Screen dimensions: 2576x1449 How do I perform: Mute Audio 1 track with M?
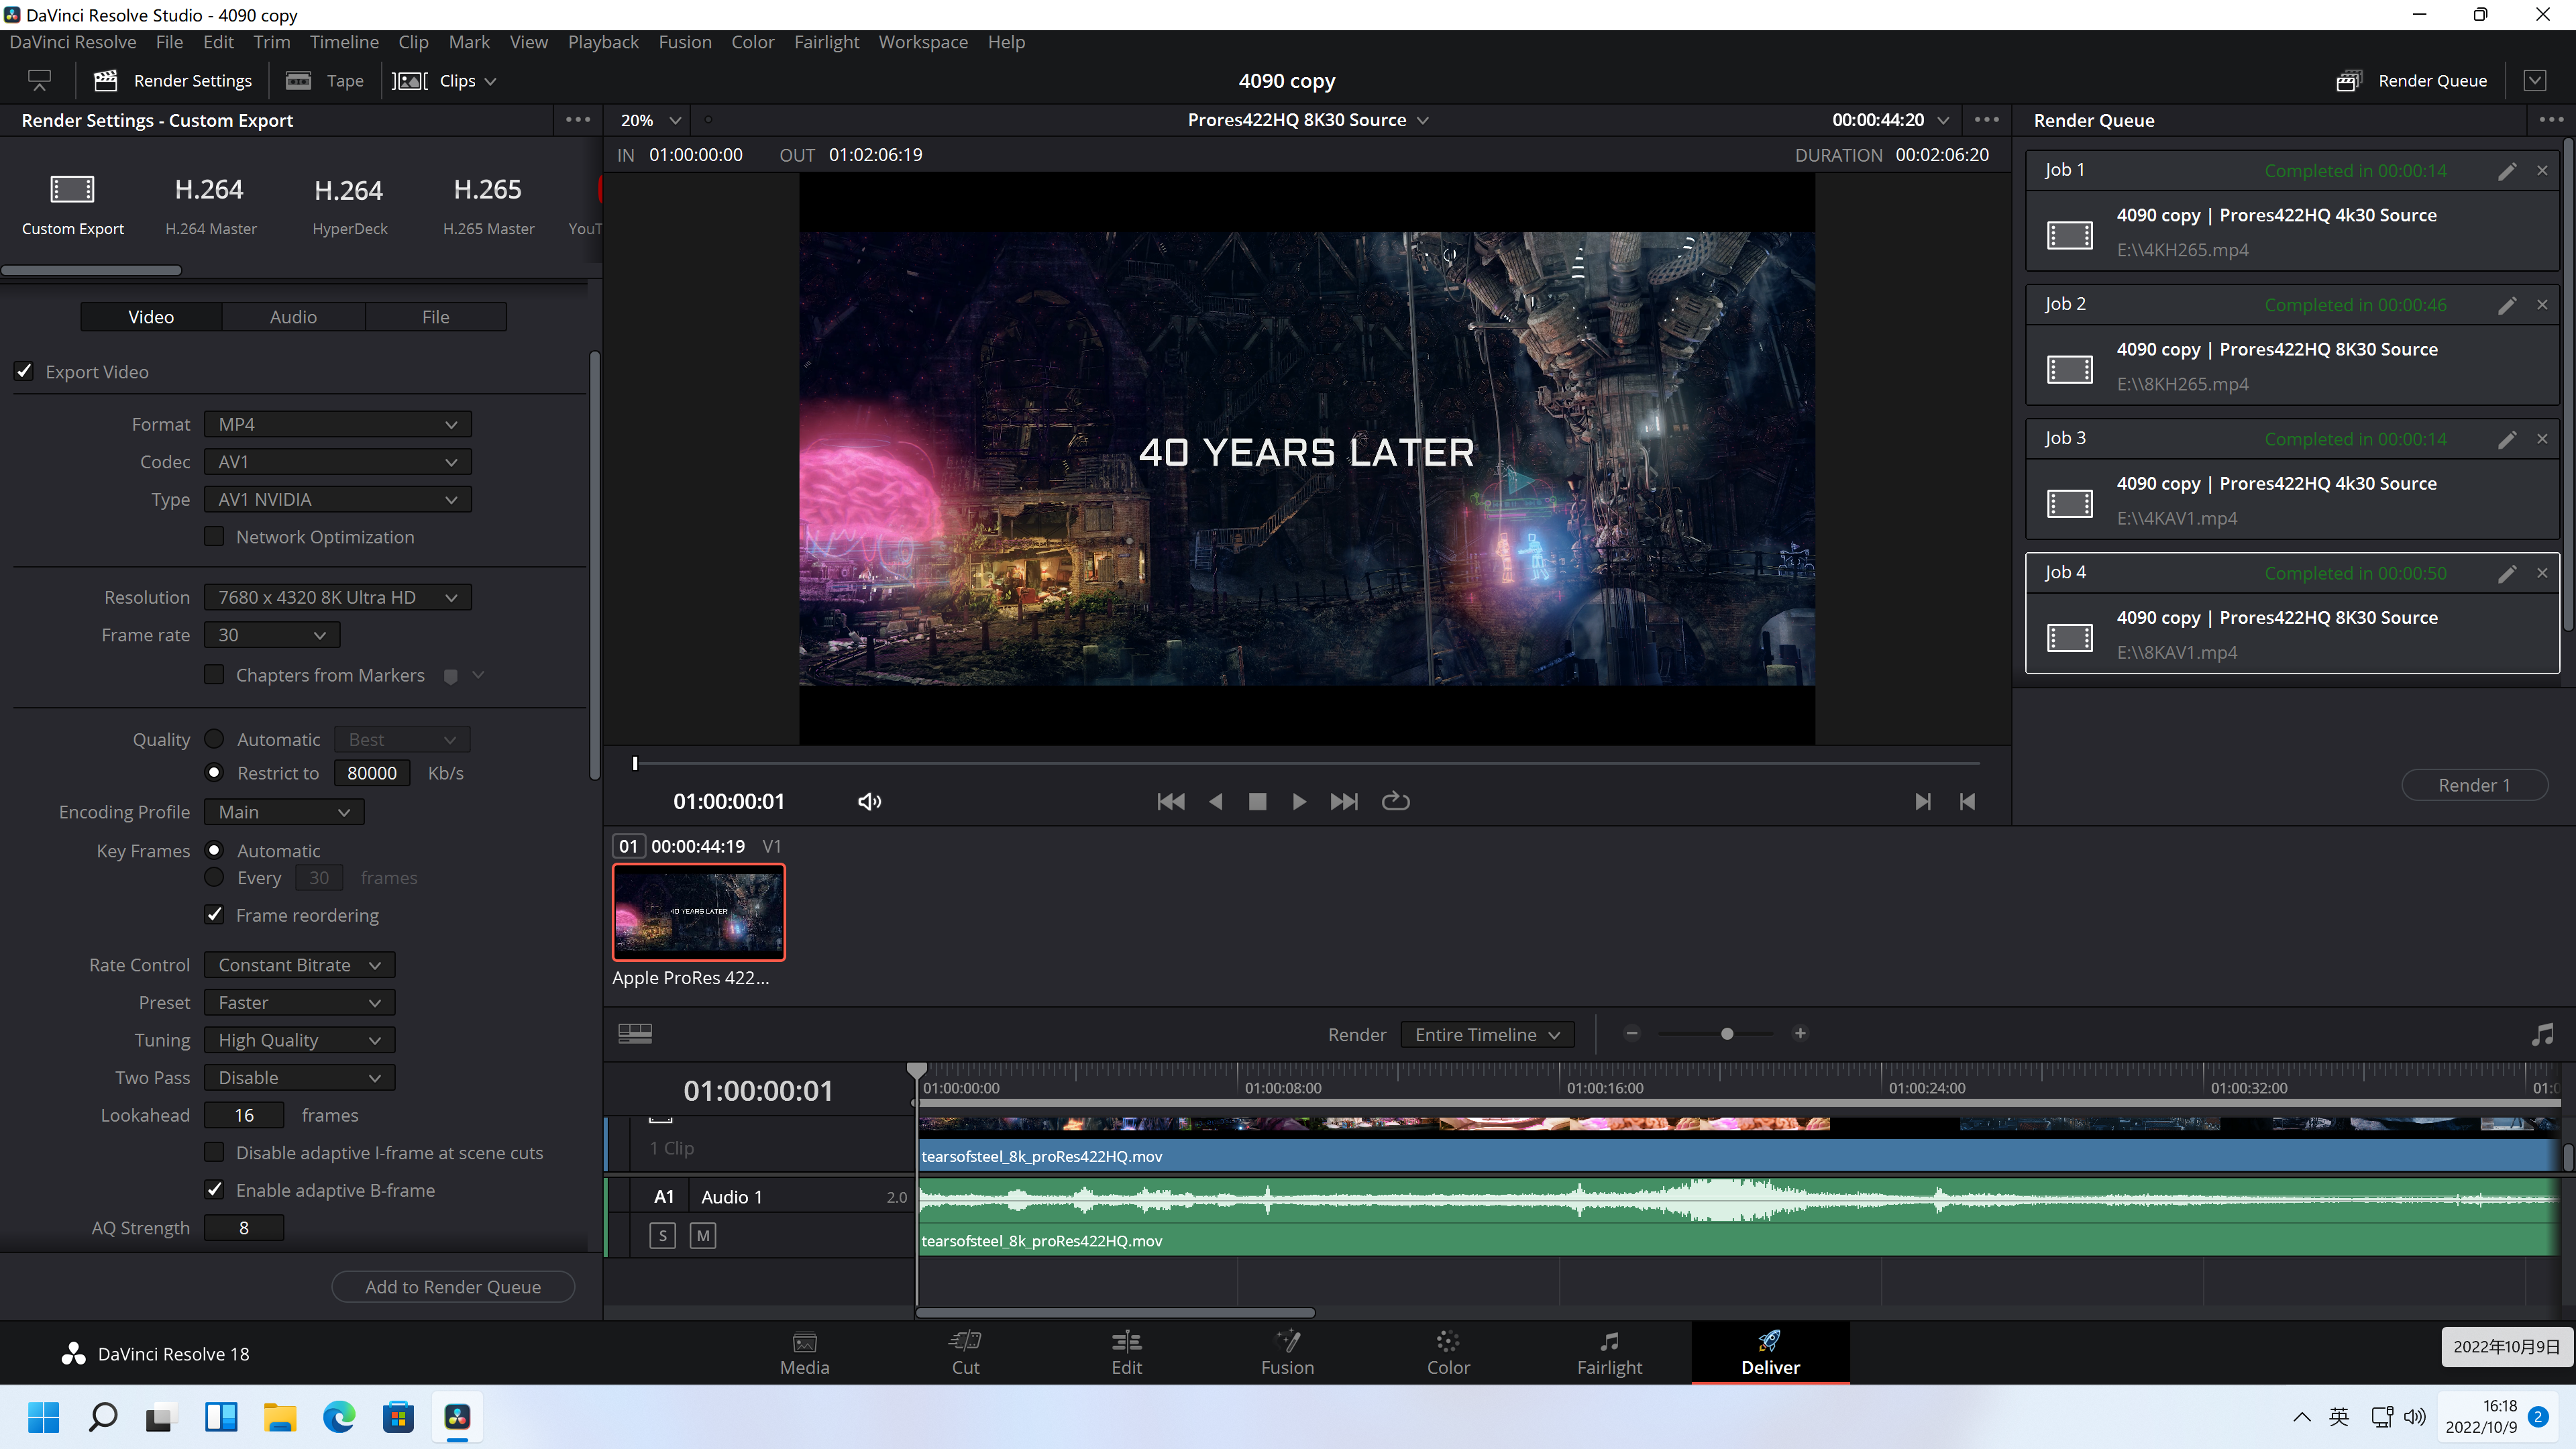[x=703, y=1235]
